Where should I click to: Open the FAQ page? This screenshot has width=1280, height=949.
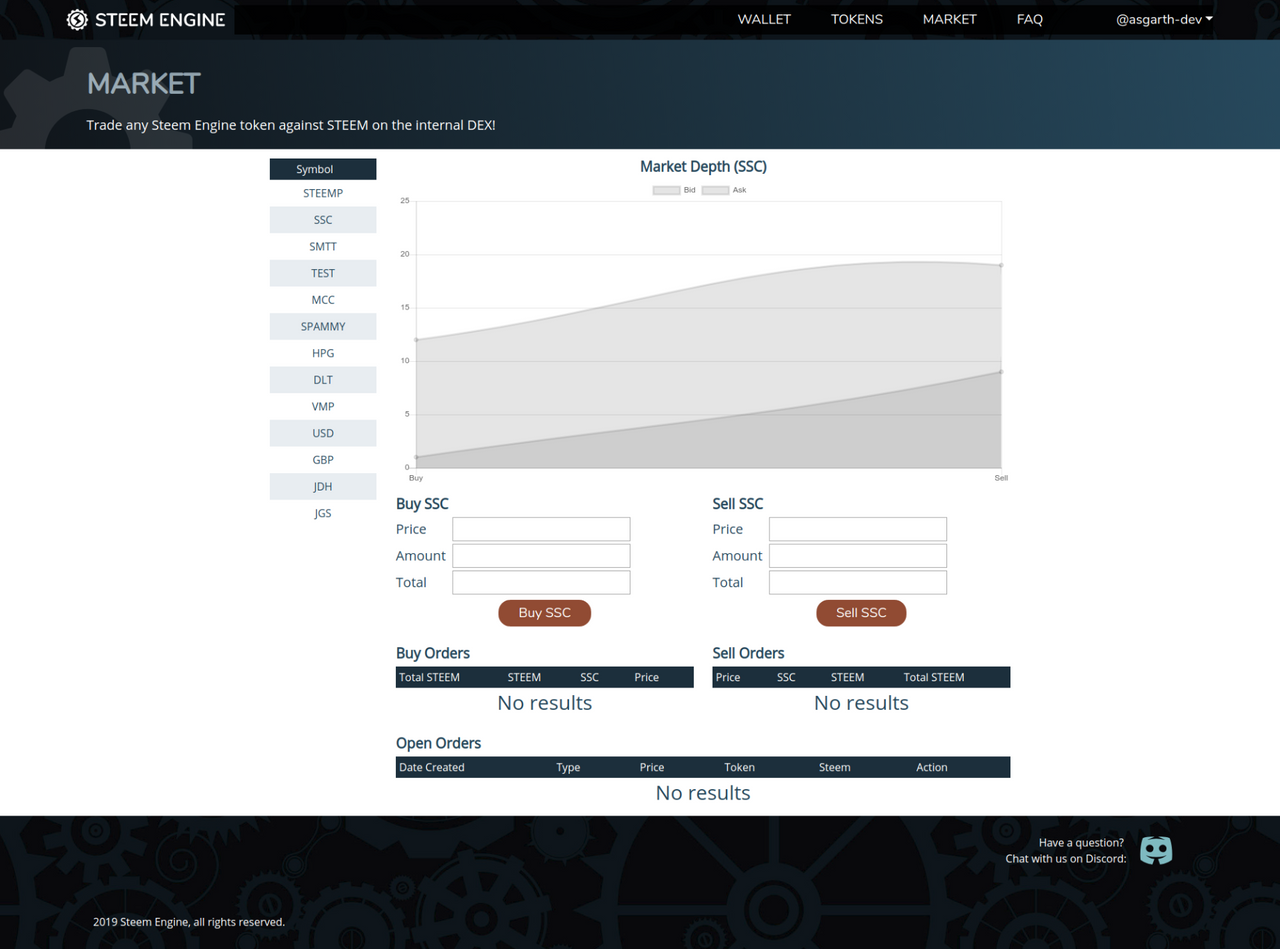[1030, 20]
